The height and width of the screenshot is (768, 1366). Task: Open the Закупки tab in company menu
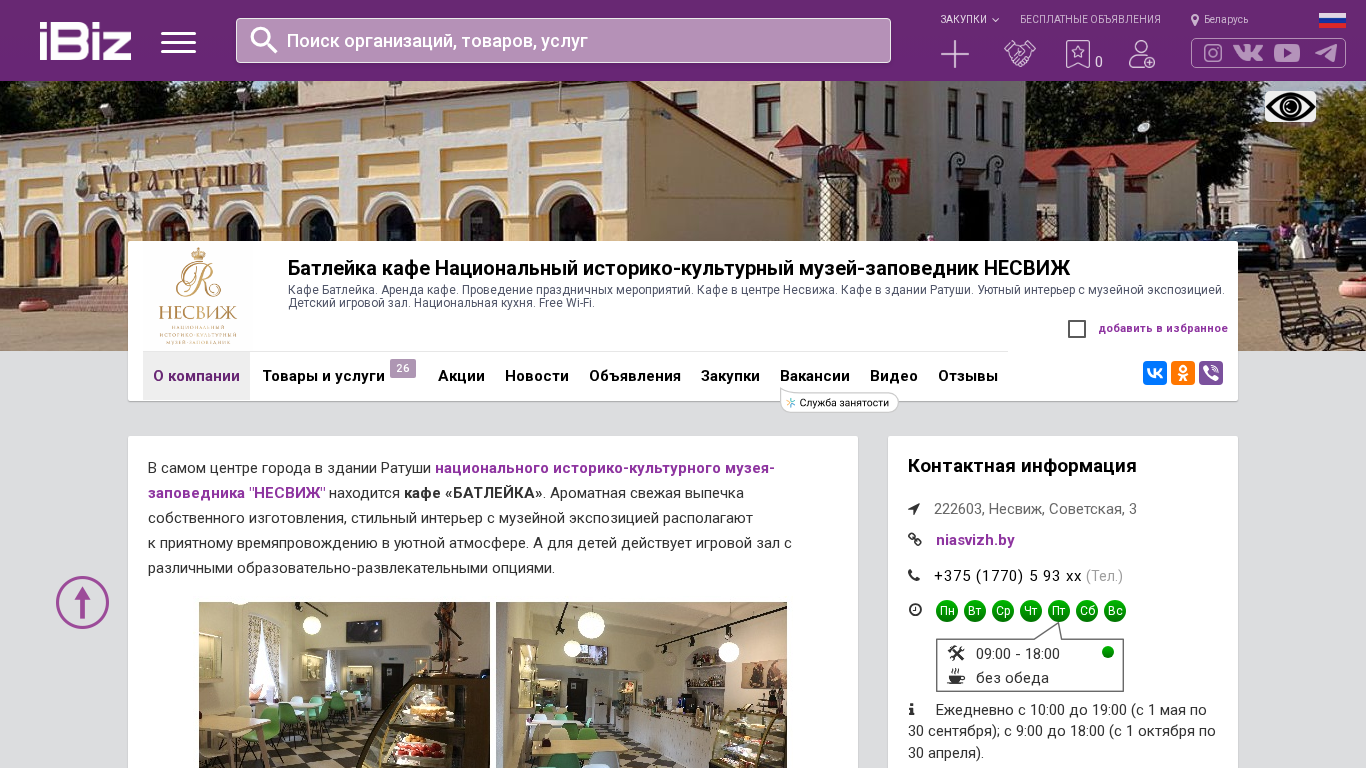(x=730, y=376)
